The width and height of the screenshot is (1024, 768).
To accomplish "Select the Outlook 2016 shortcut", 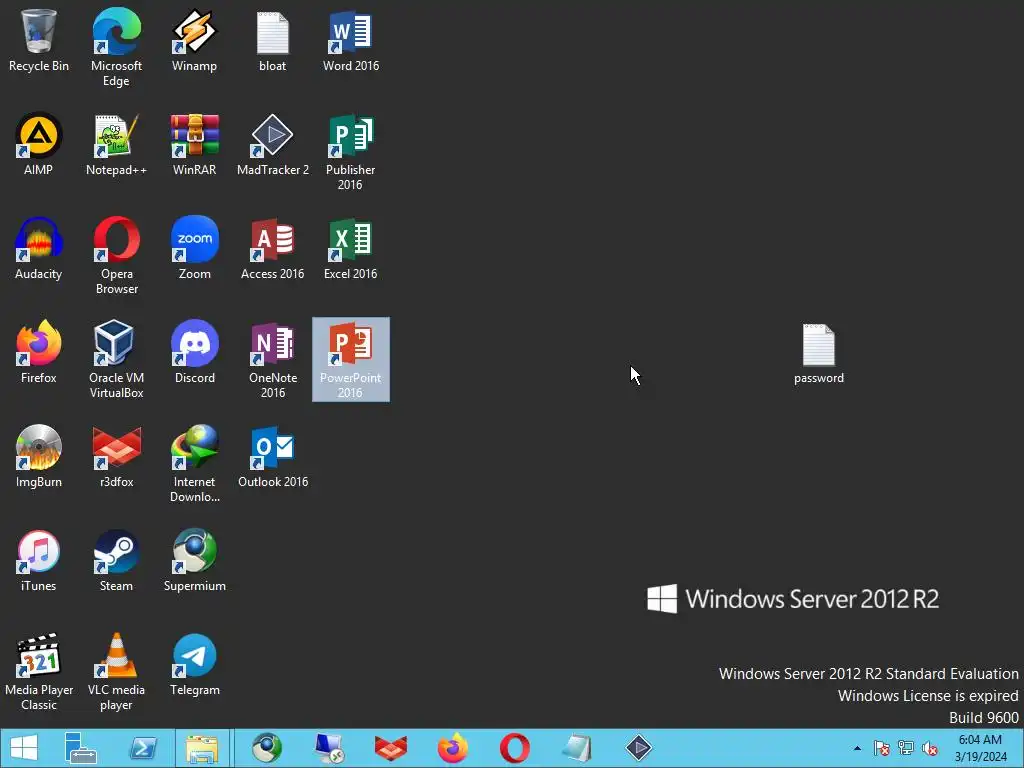I will click(272, 456).
